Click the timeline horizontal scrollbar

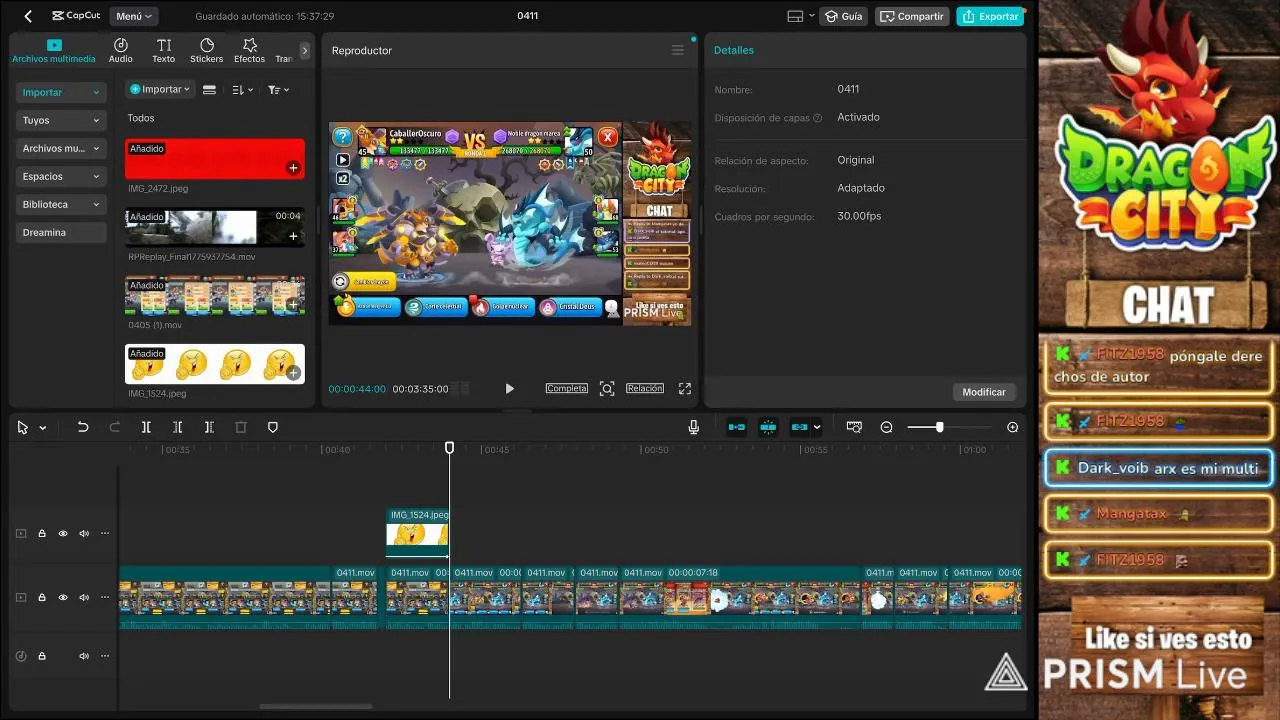click(316, 706)
